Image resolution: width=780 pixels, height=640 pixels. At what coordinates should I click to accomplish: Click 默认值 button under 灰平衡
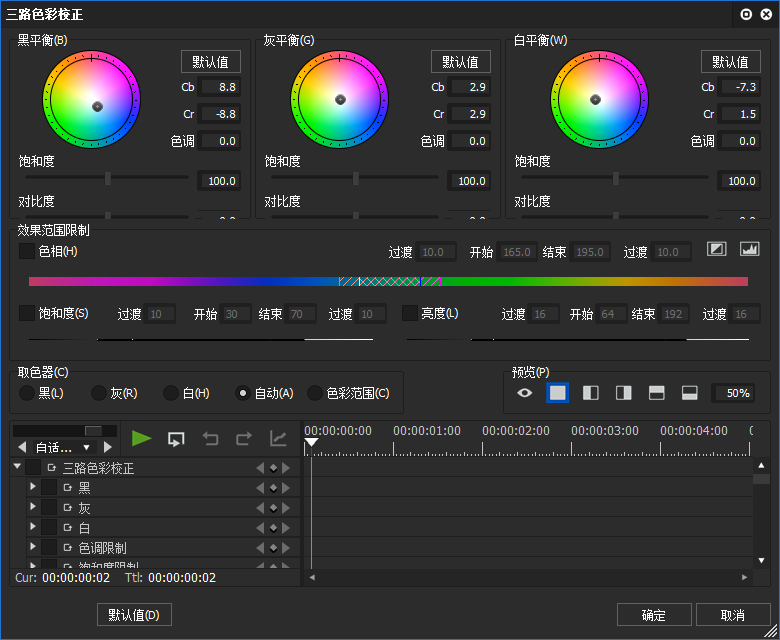point(461,62)
